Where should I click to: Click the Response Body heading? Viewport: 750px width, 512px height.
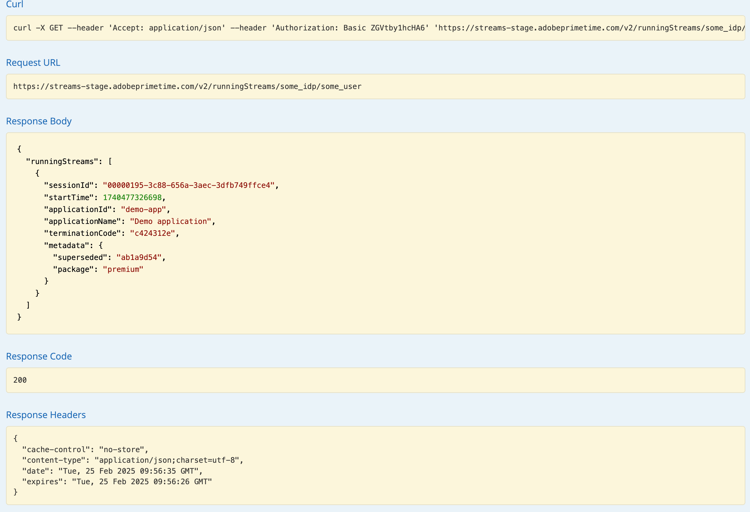click(39, 121)
